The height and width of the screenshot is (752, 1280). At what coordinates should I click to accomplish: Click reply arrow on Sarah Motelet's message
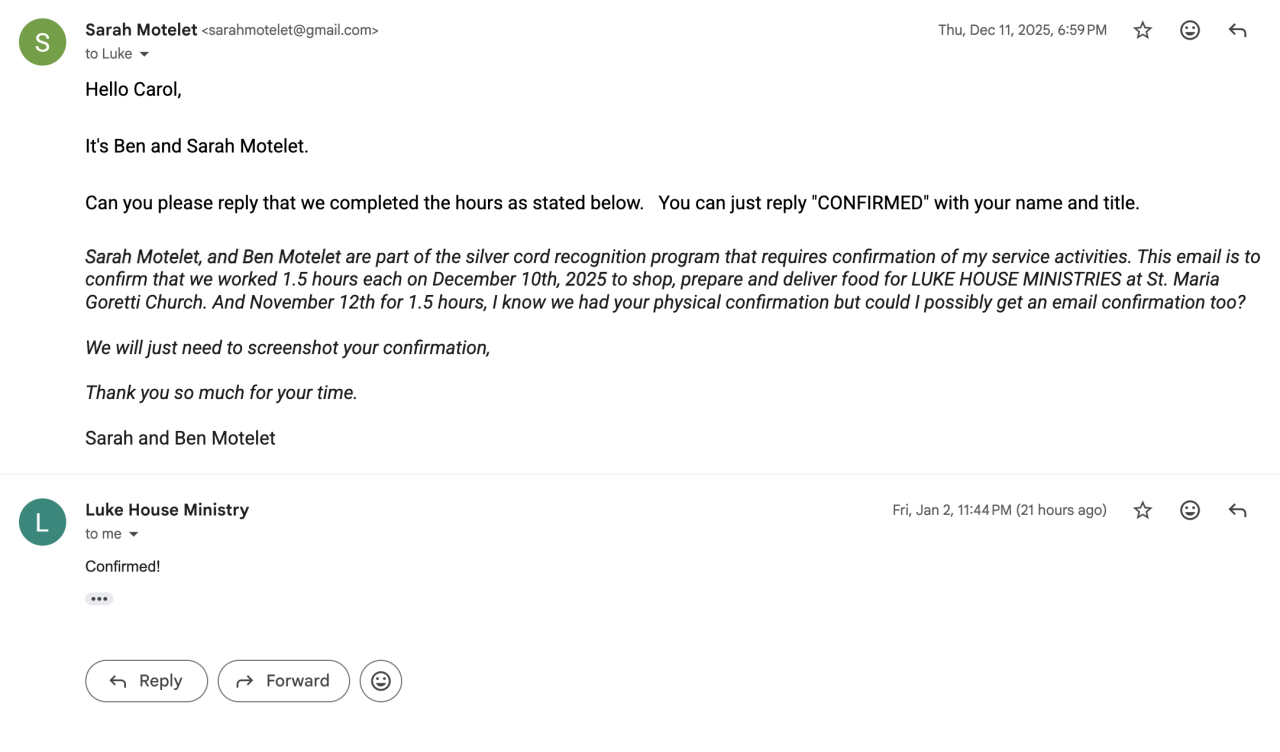1237,31
